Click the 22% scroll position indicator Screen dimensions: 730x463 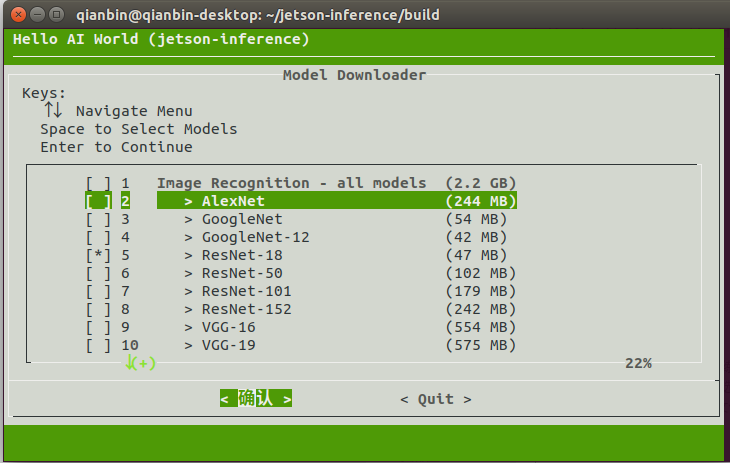638,363
